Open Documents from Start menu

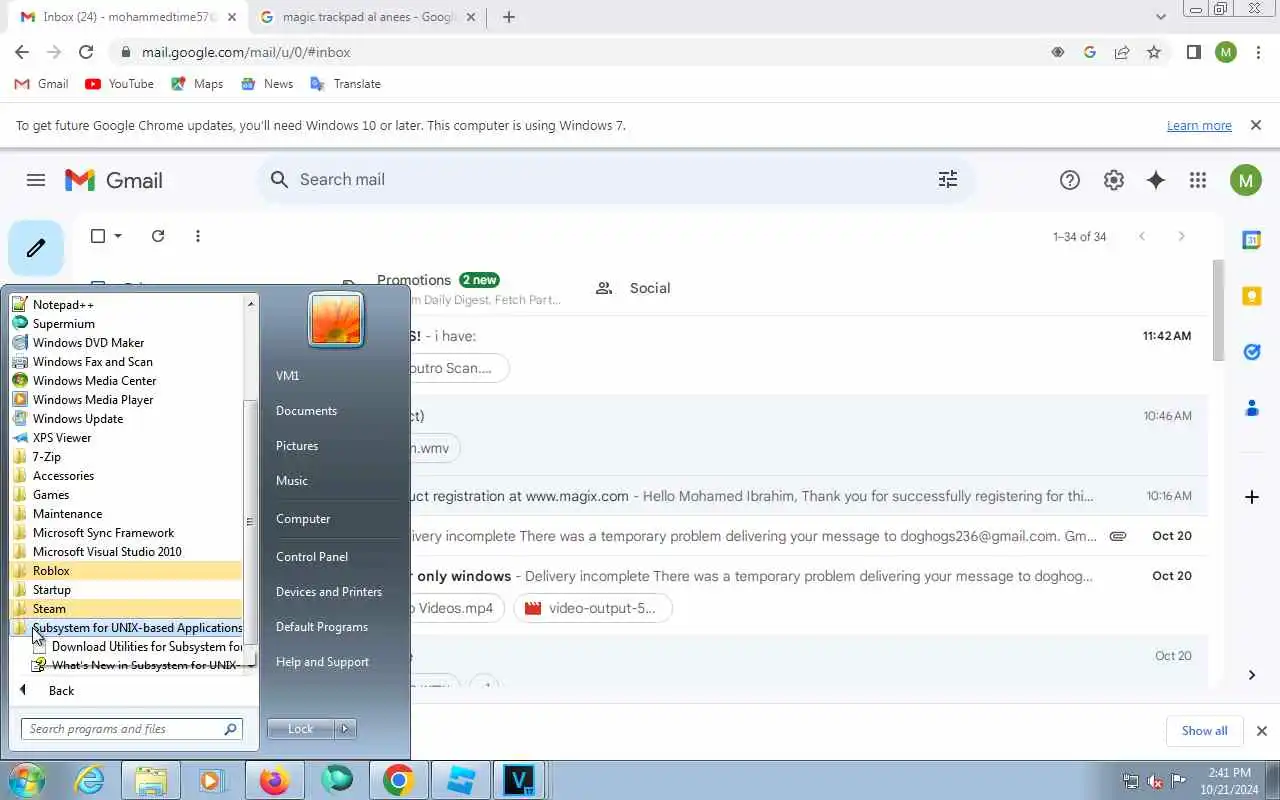point(306,411)
